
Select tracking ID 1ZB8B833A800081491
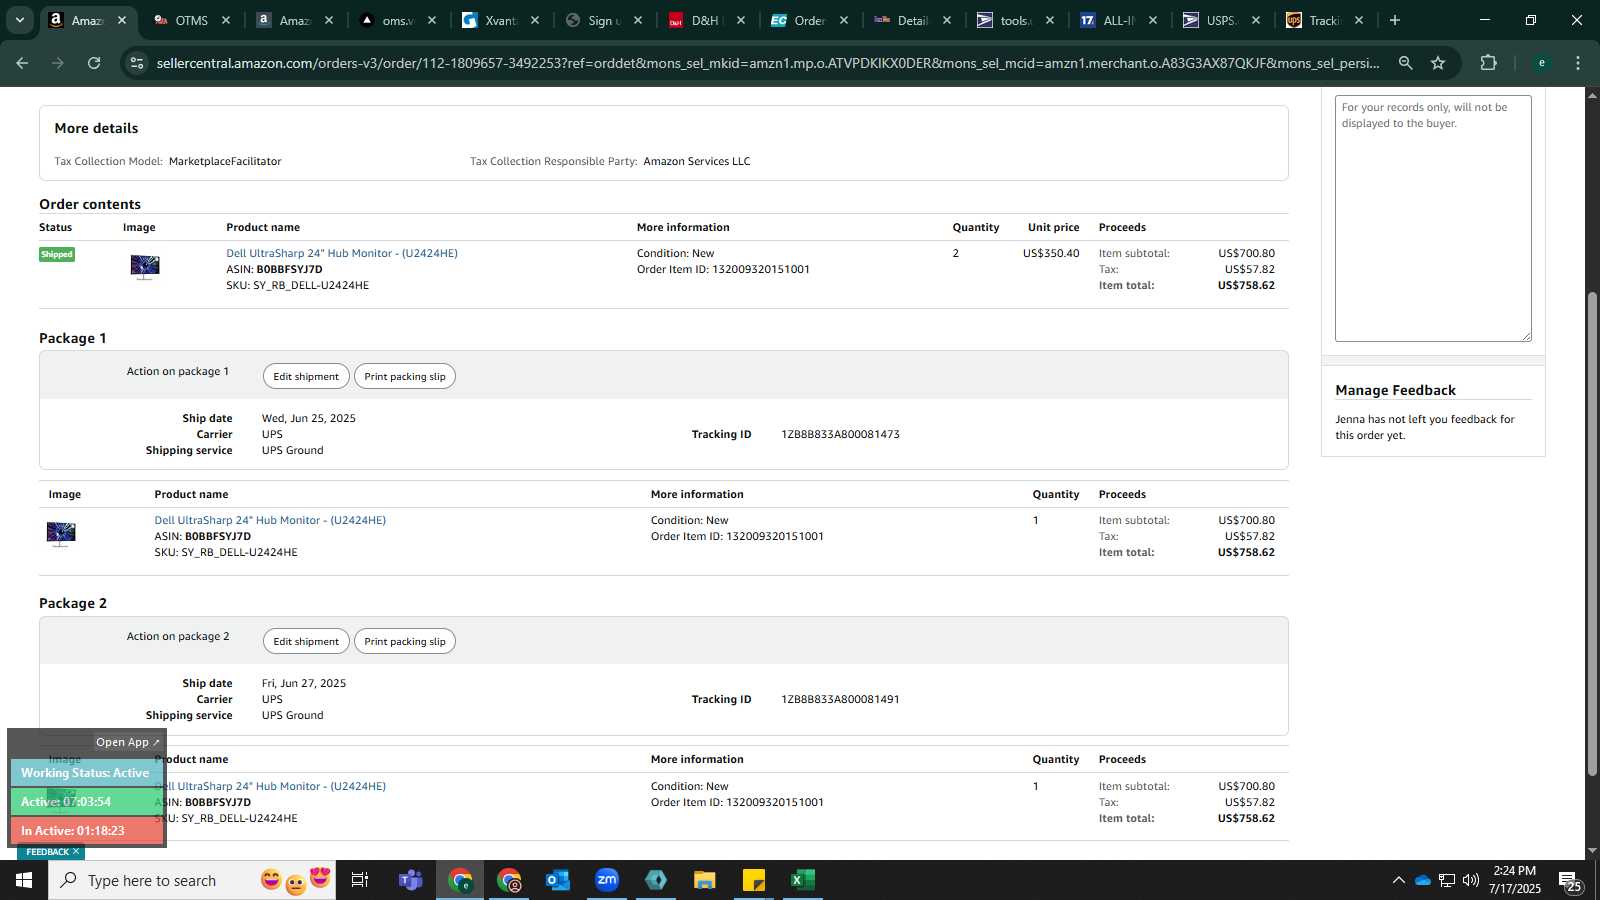coord(840,699)
